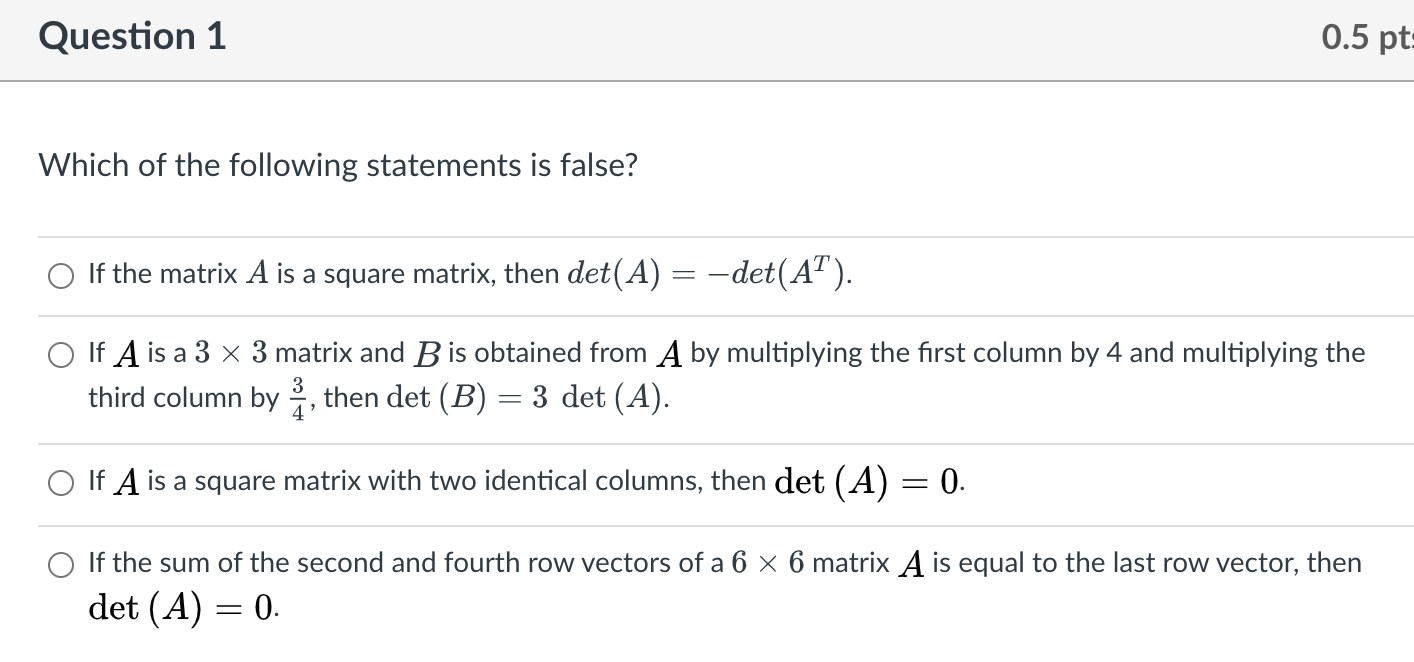The height and width of the screenshot is (662, 1414).
Task: Click the 'Which of the following statements is false?' prompt
Action: (338, 165)
